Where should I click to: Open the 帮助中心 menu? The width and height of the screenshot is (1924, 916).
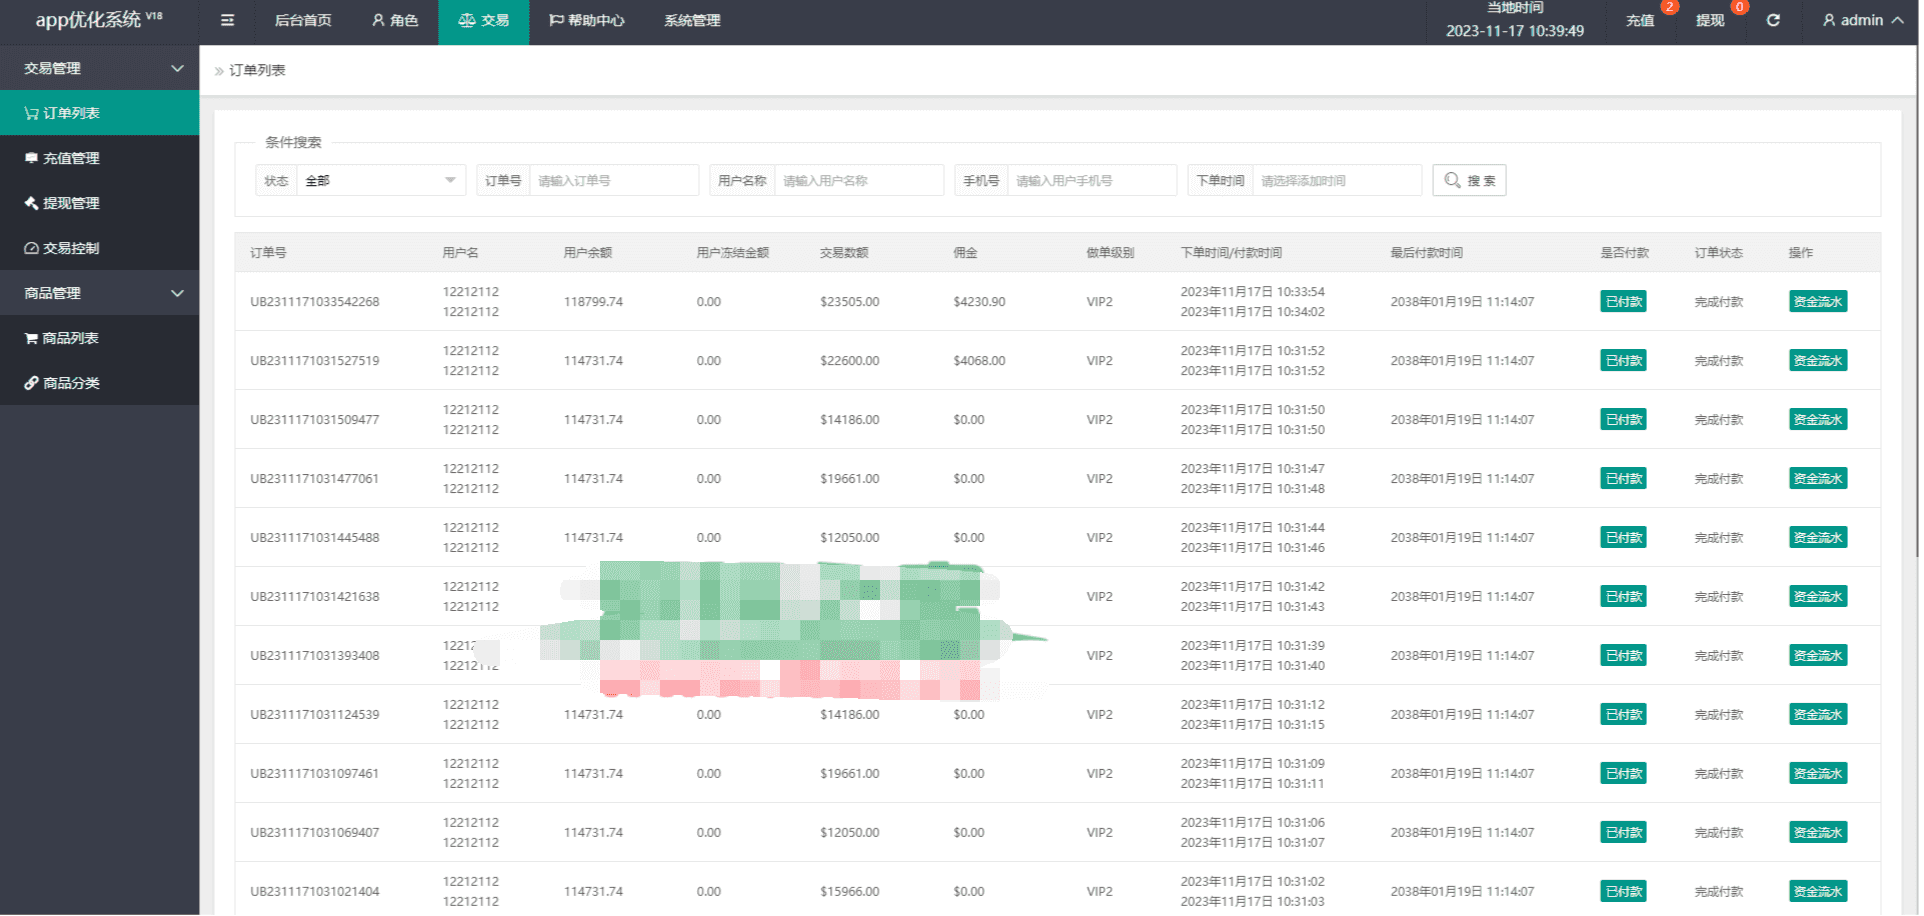pos(587,20)
